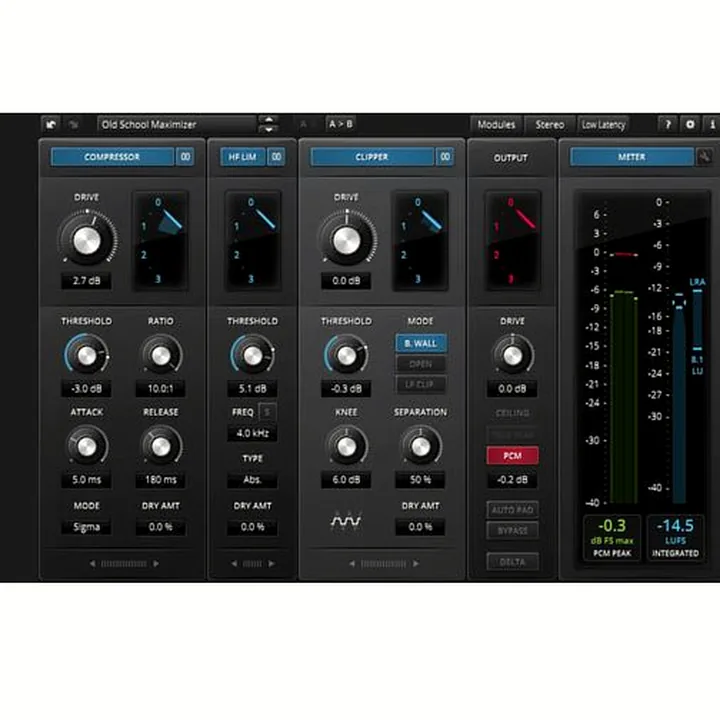Click the Compressor gain reduction meter
The width and height of the screenshot is (720, 720).
(160, 241)
